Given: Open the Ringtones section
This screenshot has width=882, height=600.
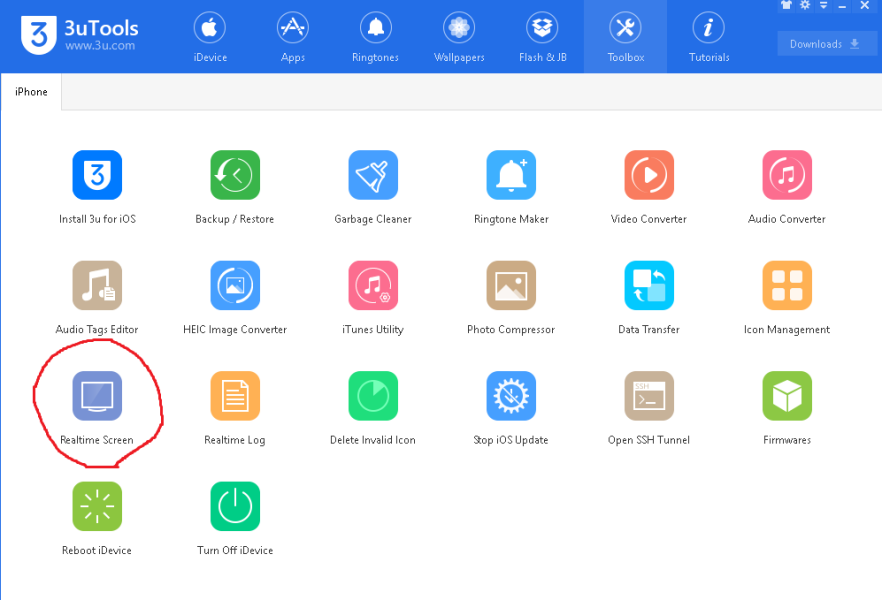Looking at the screenshot, I should click(x=375, y=37).
